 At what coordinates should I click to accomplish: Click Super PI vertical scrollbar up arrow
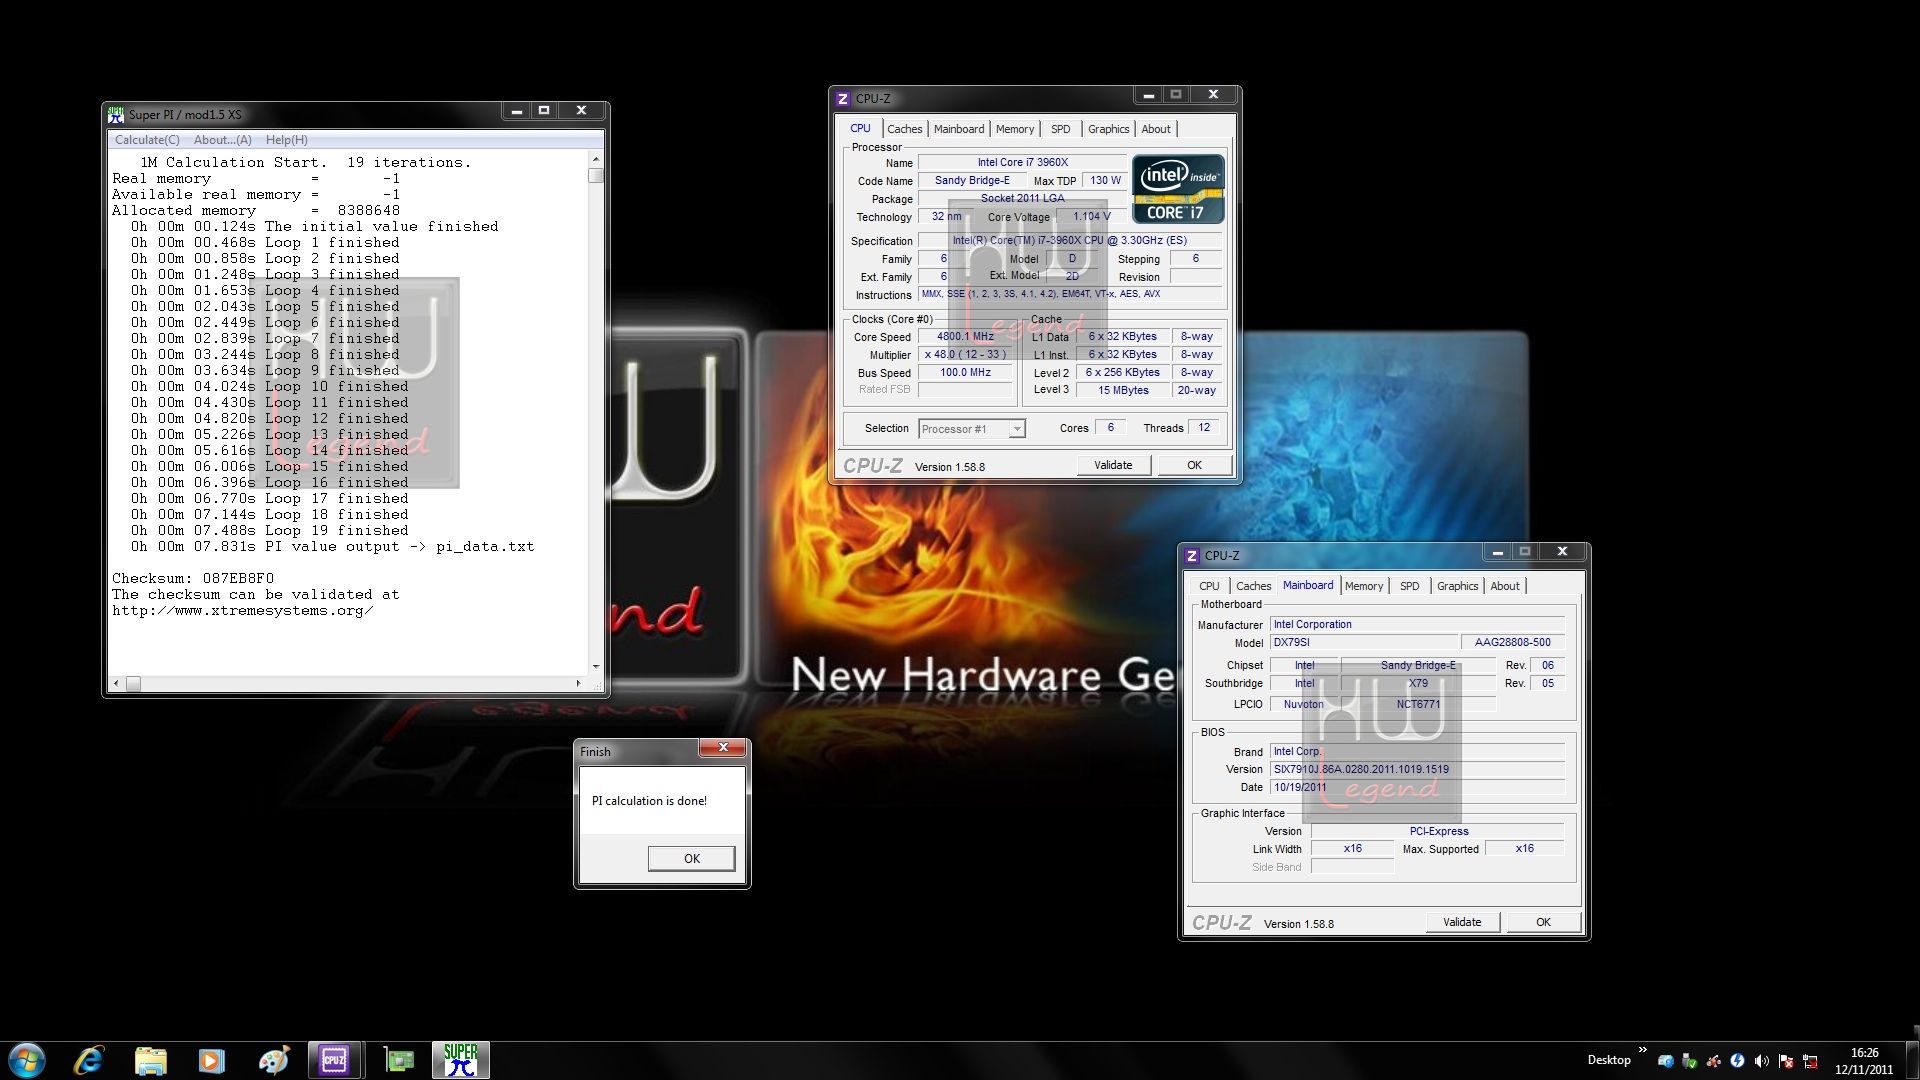tap(596, 159)
